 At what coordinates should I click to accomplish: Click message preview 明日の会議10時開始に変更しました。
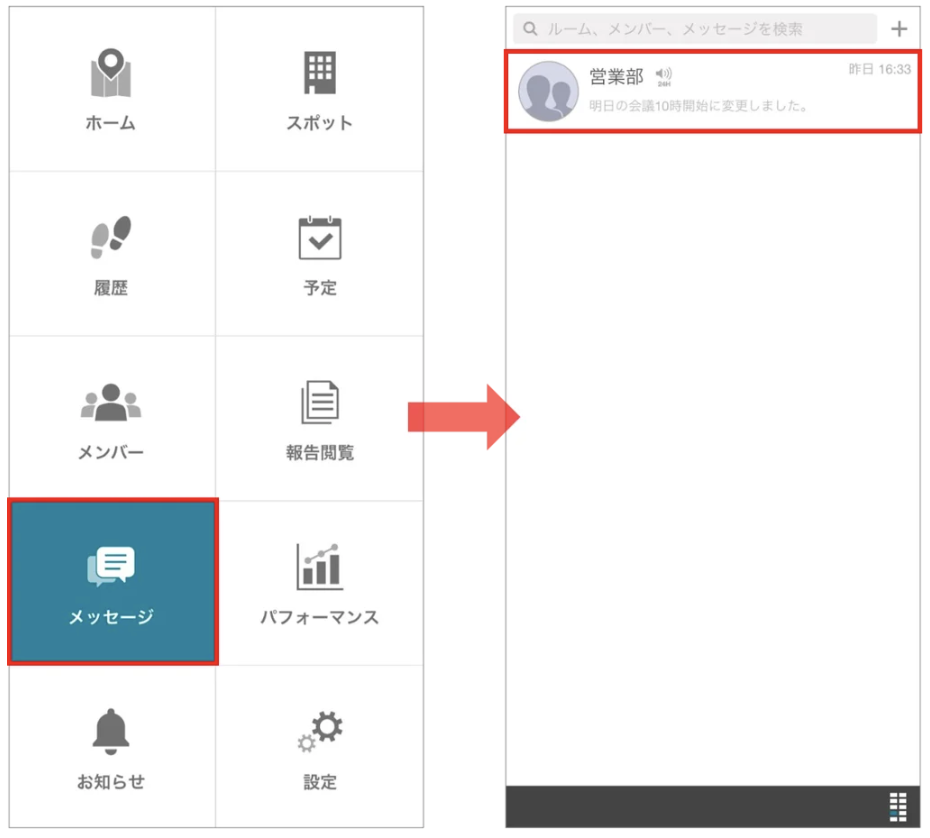(699, 106)
